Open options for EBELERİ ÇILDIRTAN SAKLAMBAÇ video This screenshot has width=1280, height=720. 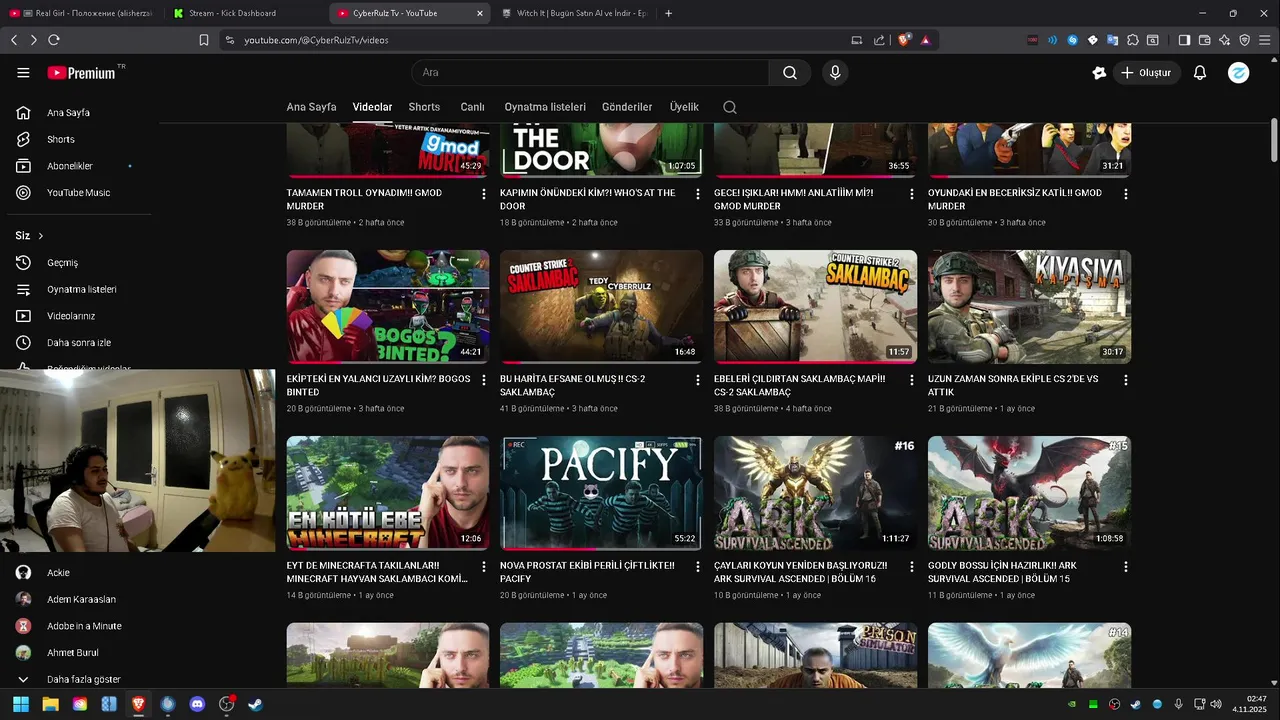(x=912, y=380)
